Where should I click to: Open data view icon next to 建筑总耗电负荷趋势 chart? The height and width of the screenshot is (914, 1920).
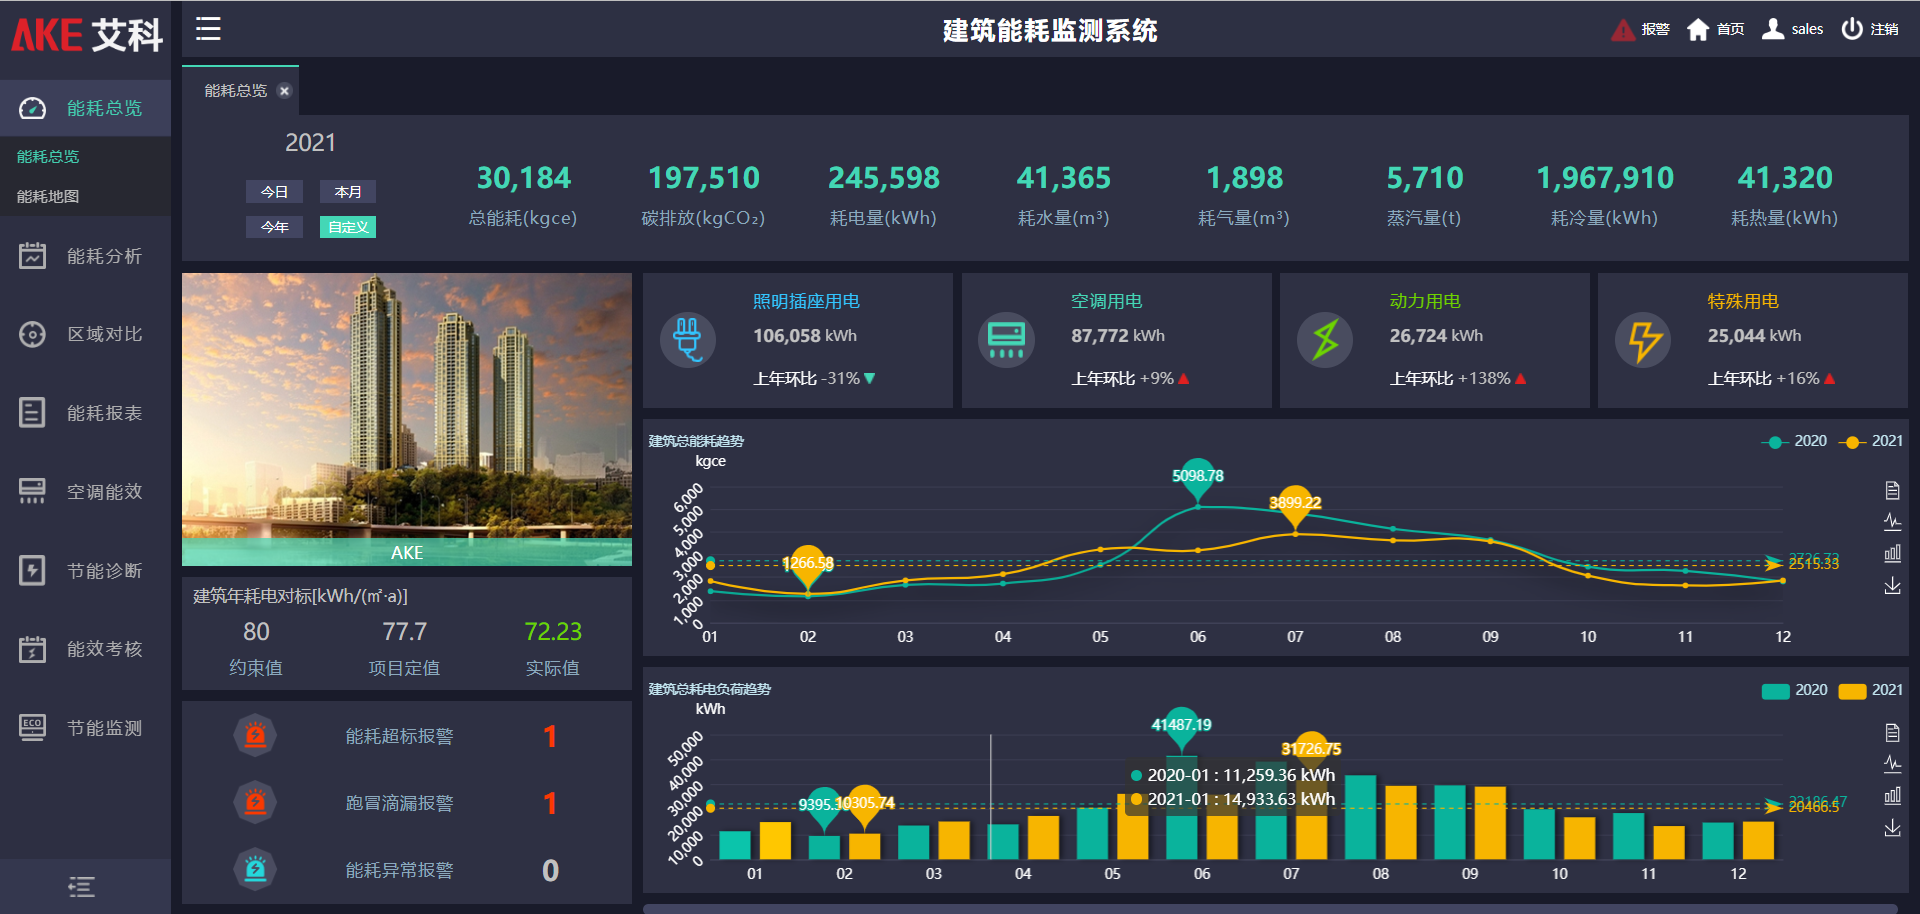point(1893,733)
